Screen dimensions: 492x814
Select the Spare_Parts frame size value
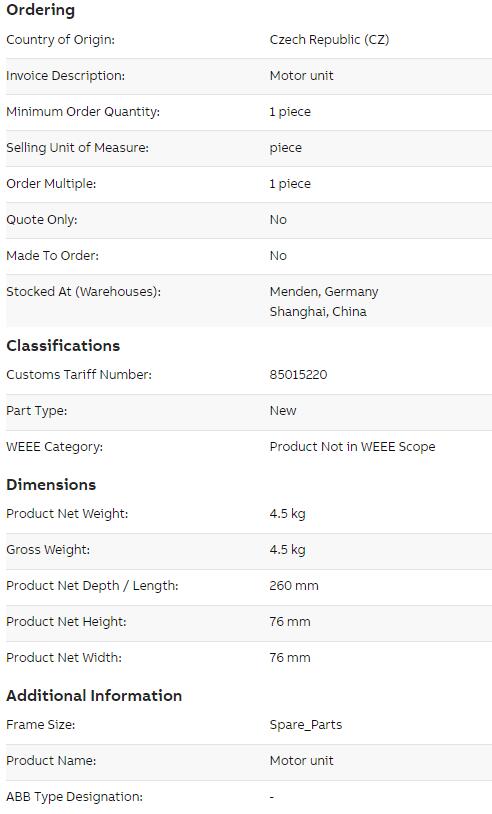click(306, 725)
